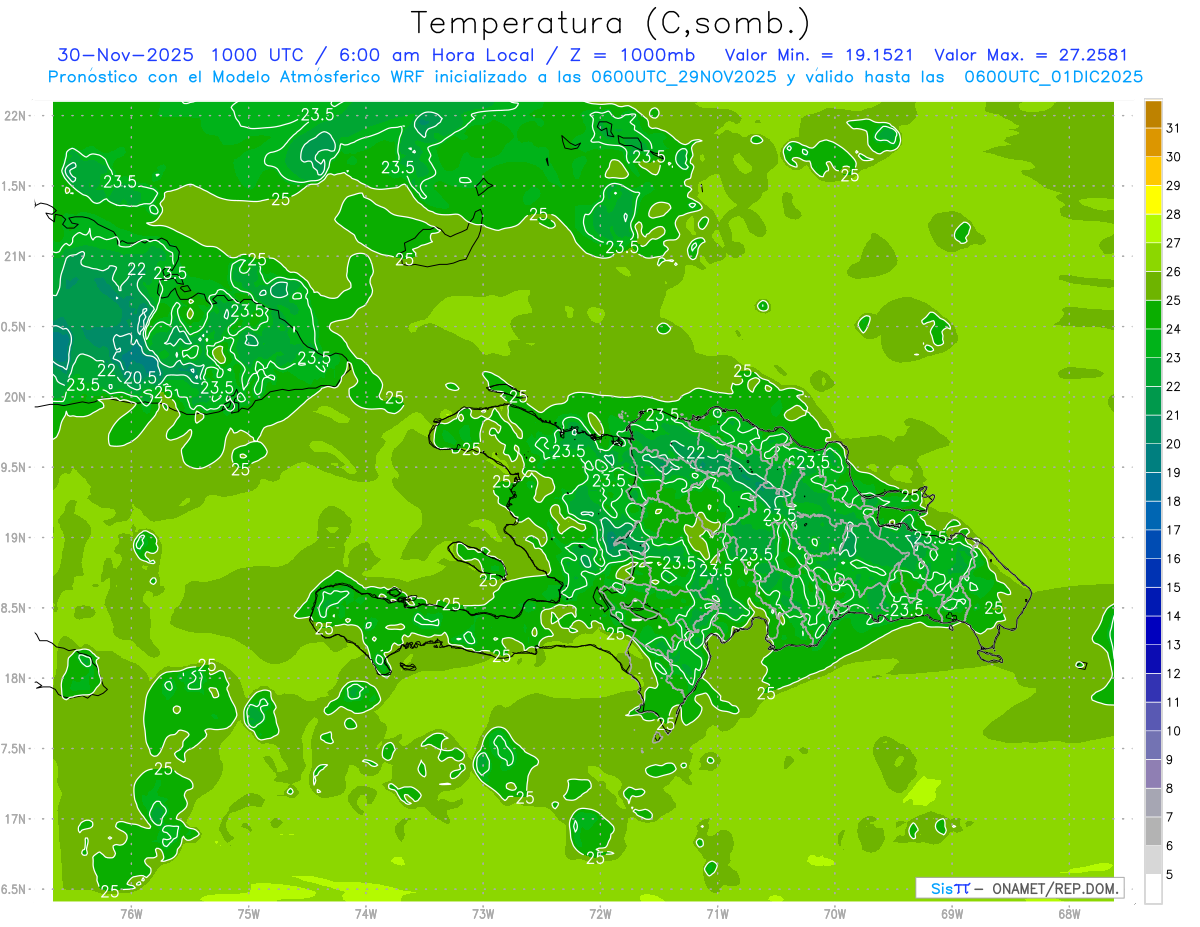The height and width of the screenshot is (927, 1200).
Task: Click the '75W' longitude axis label
Action: point(249,912)
